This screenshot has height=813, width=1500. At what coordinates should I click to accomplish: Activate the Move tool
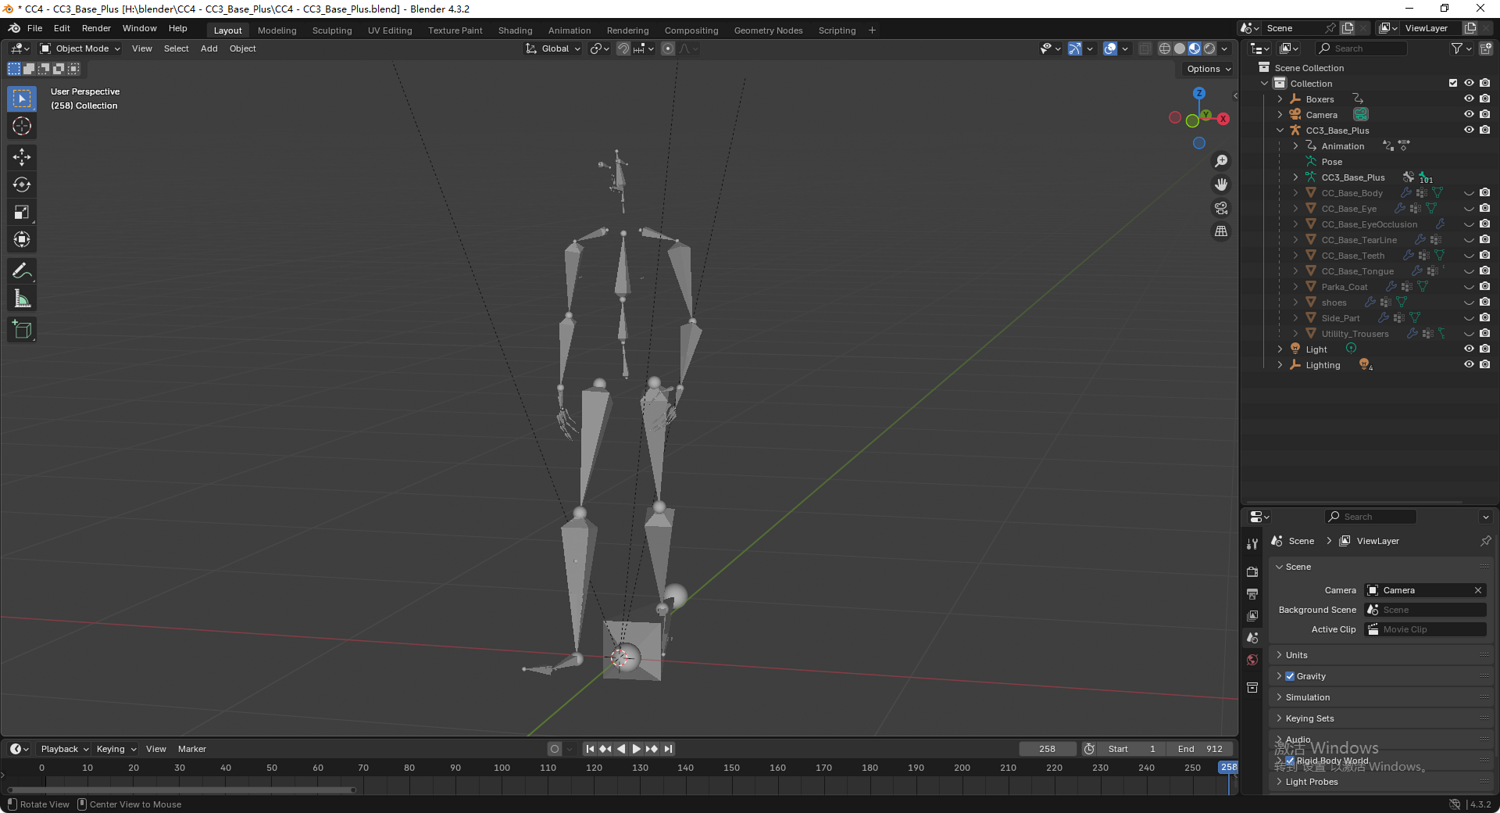[x=22, y=157]
